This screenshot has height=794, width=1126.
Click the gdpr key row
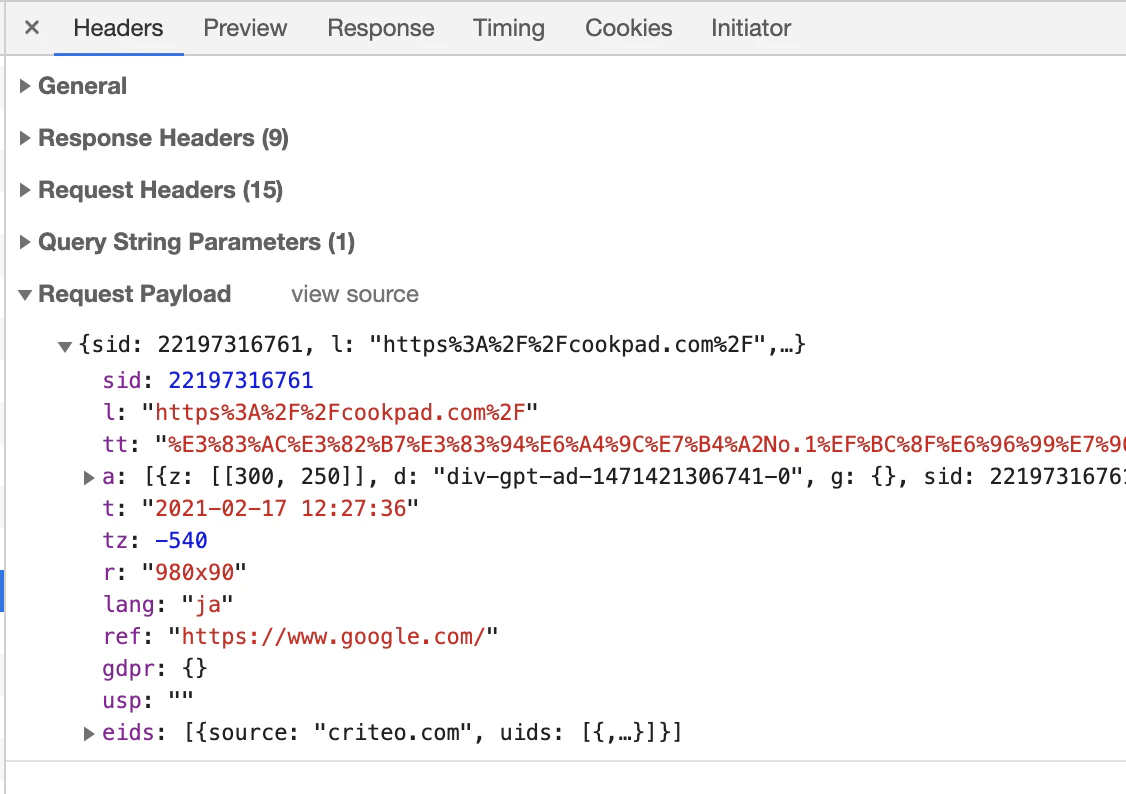(155, 668)
